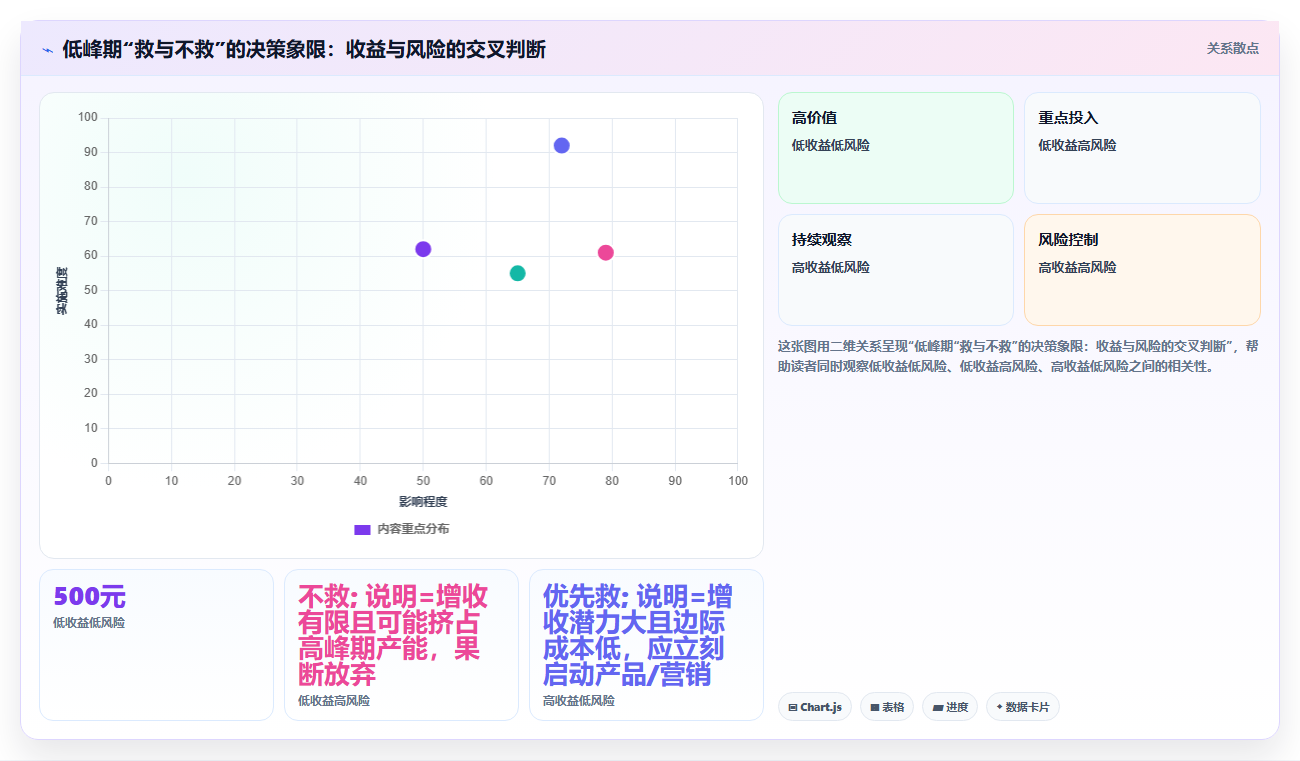Click the 数据卡片 tag
The height and width of the screenshot is (761, 1300).
(1023, 707)
